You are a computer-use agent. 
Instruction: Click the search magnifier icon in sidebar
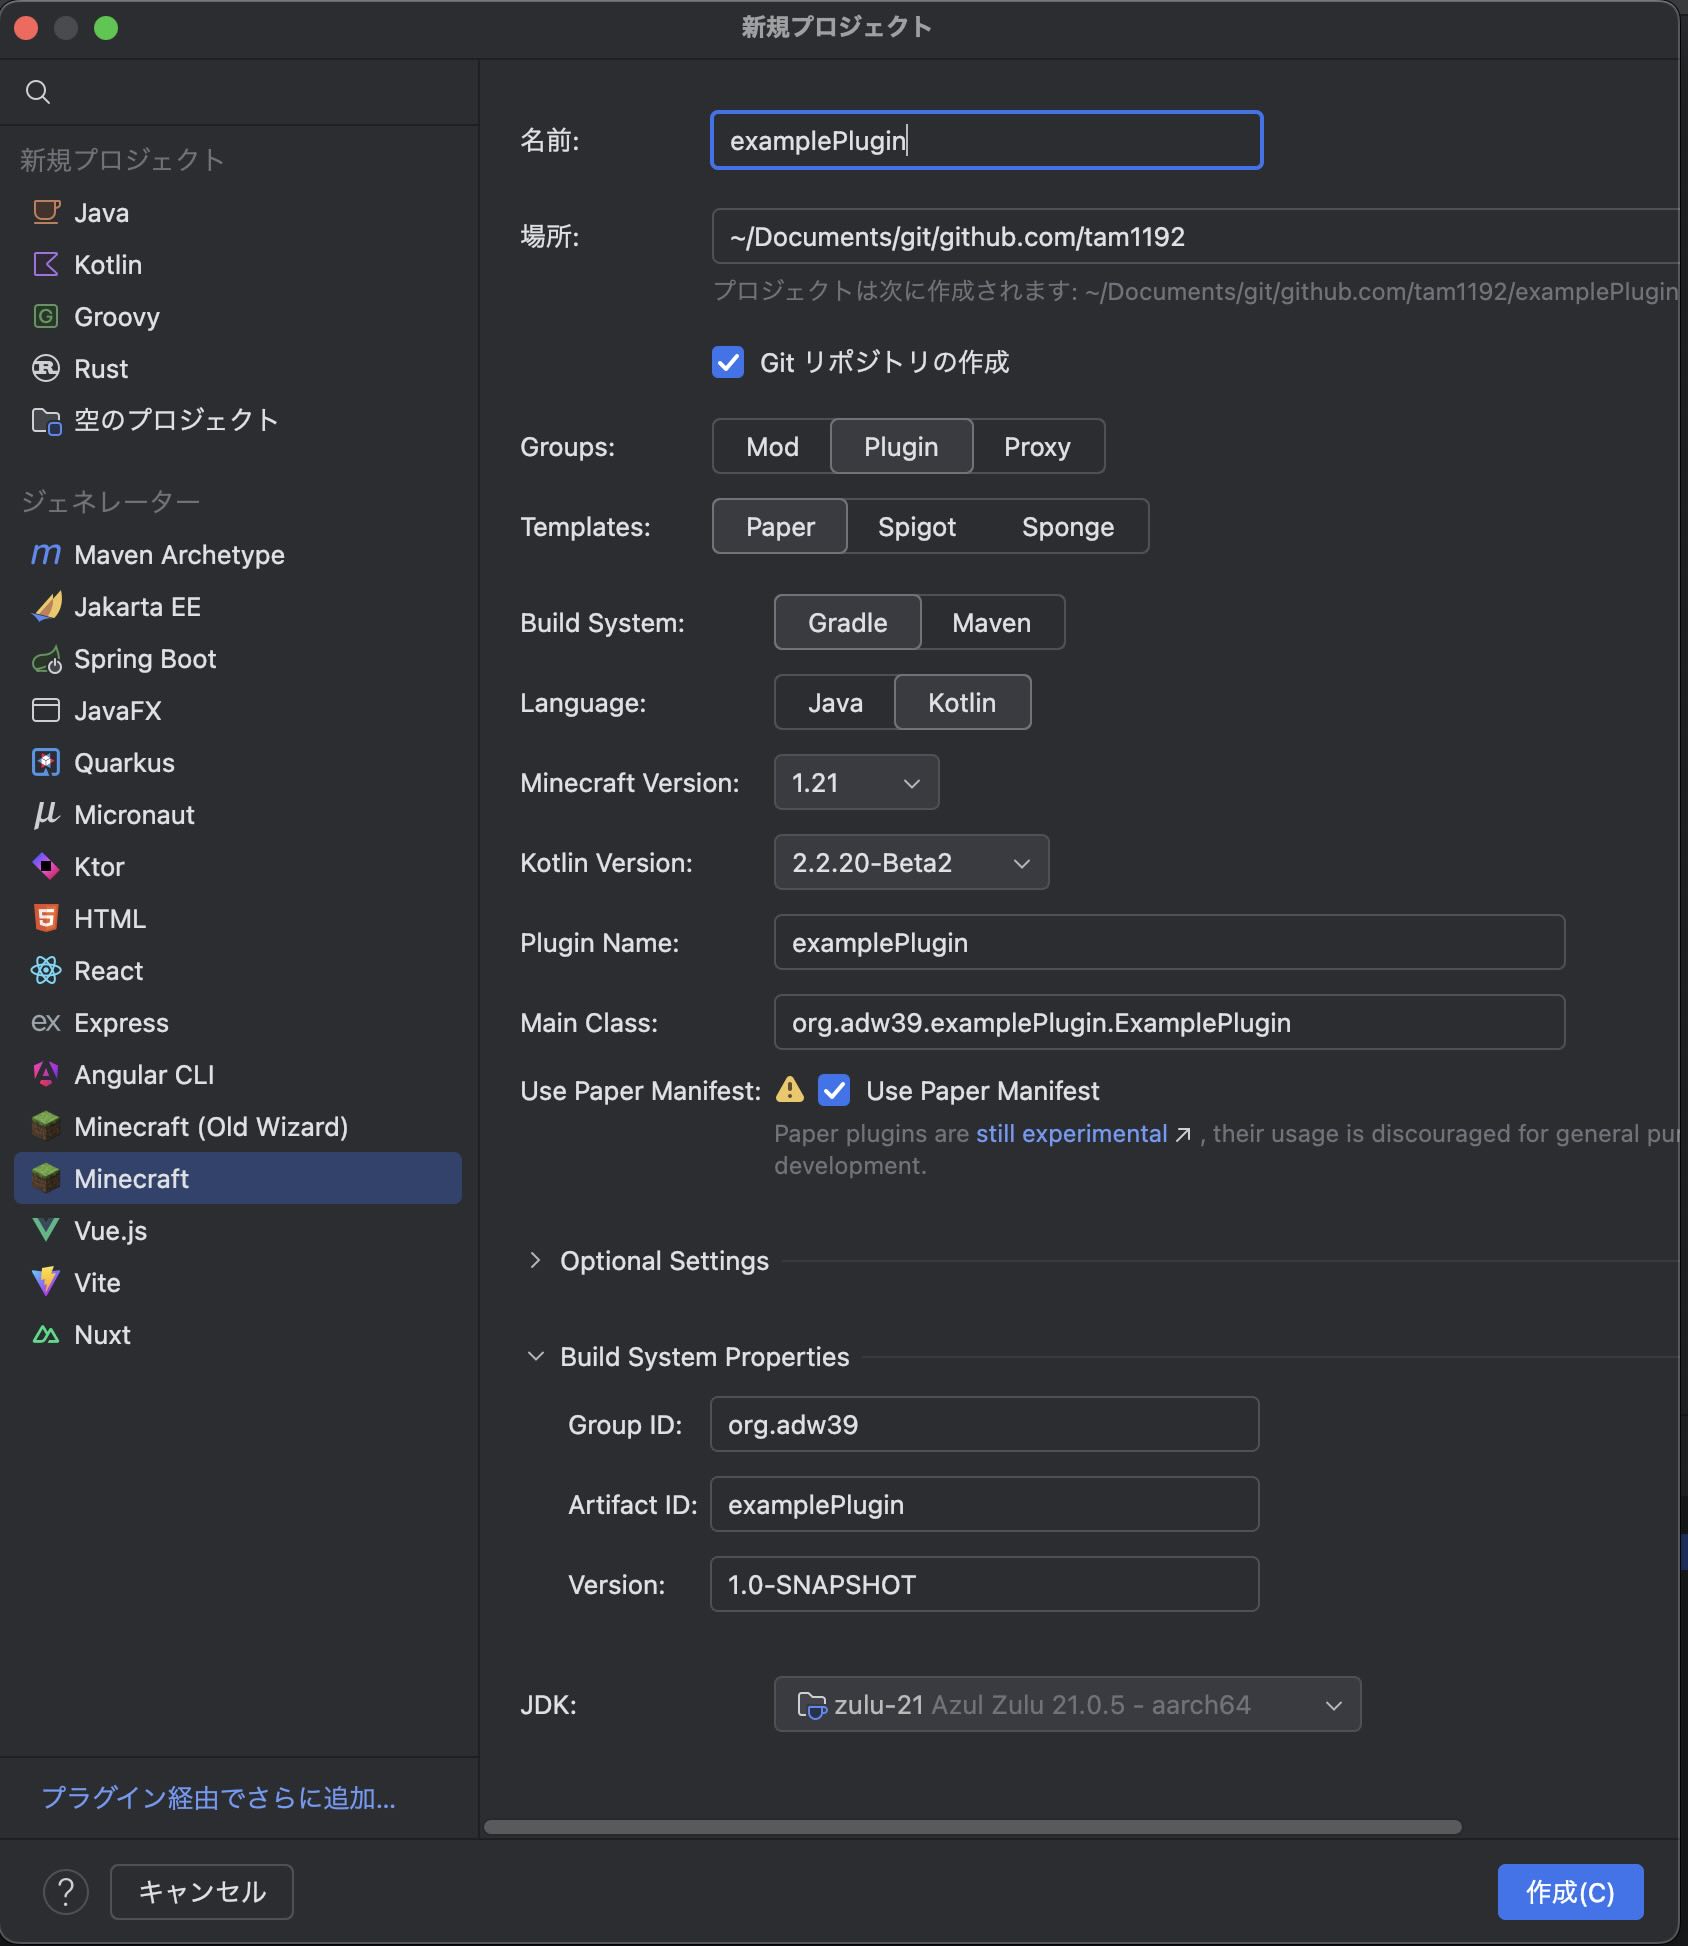coord(38,92)
